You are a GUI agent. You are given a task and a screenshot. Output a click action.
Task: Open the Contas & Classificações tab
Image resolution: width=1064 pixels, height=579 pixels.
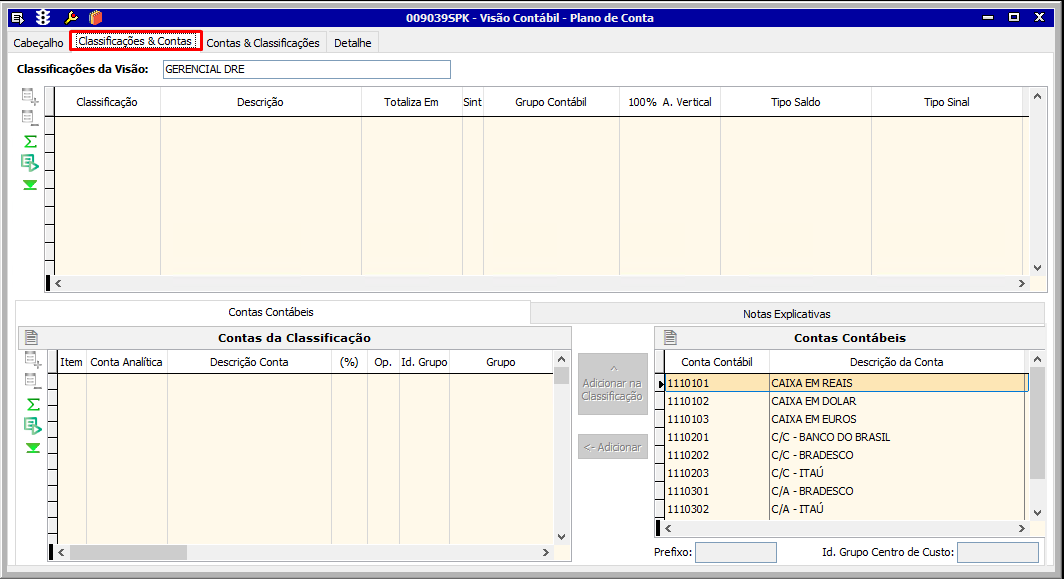pos(263,43)
